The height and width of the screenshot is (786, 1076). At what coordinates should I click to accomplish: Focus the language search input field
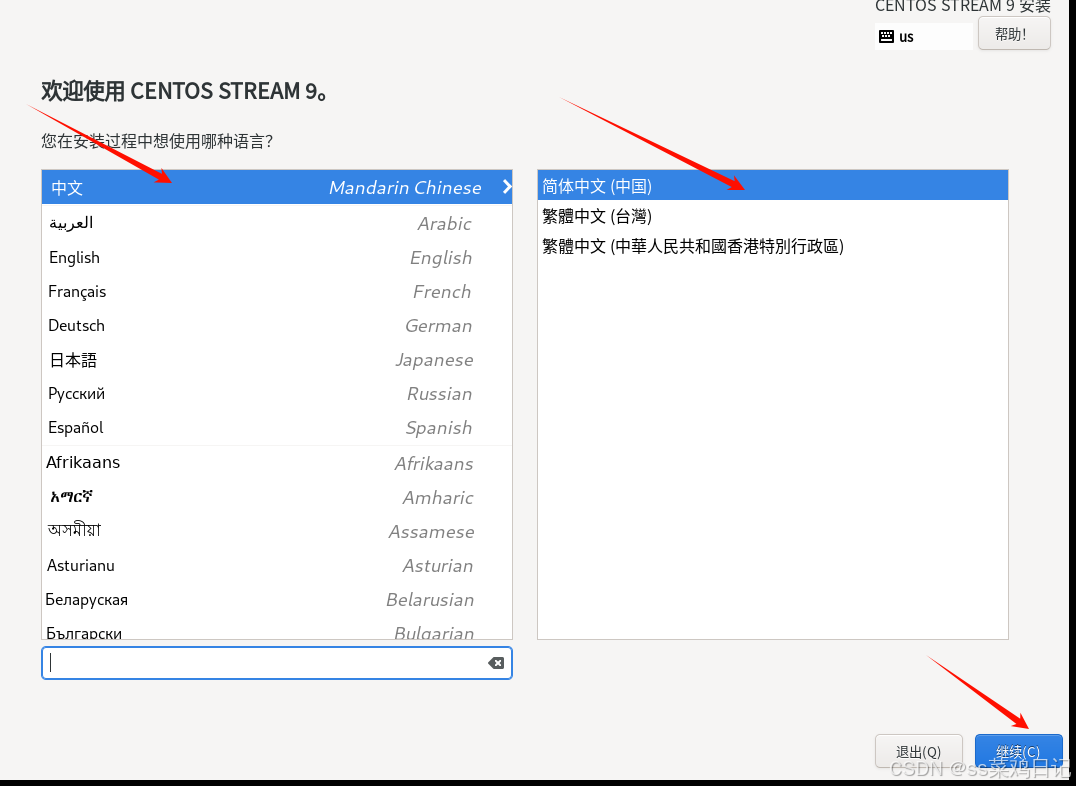[x=277, y=662]
